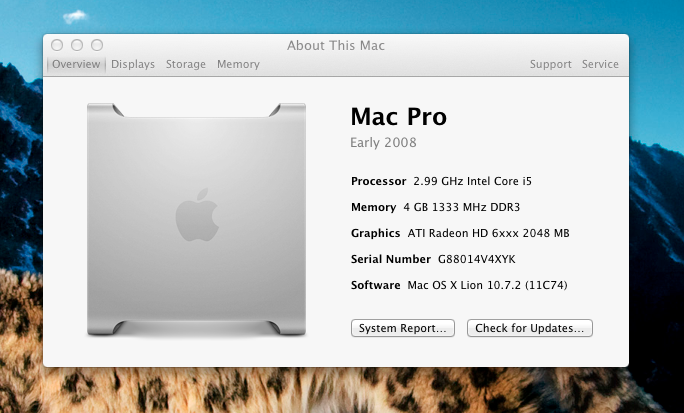The width and height of the screenshot is (684, 413).
Task: Click processor value '2.99 GHz Intel Core i5'
Action: click(x=472, y=181)
